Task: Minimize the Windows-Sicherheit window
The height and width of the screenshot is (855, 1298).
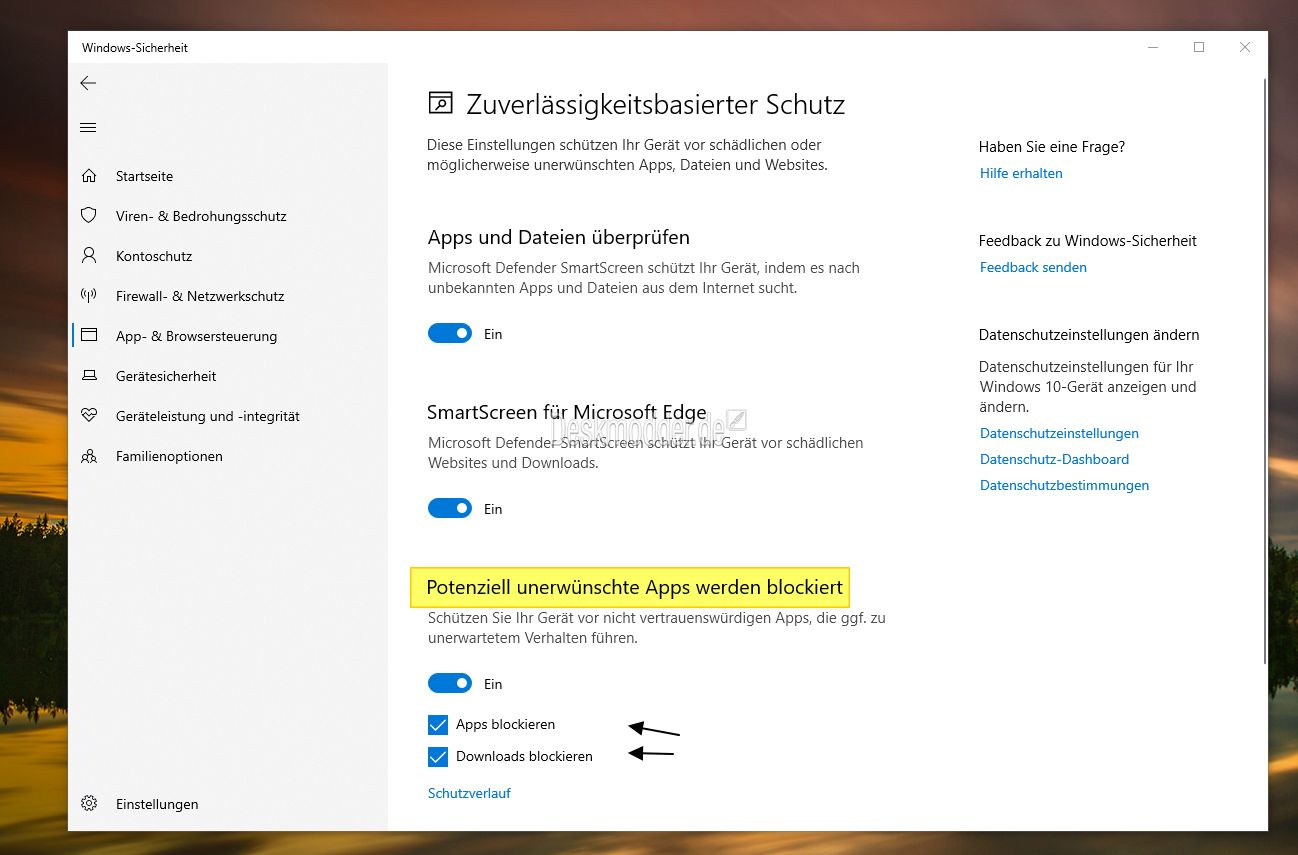Action: (1152, 47)
